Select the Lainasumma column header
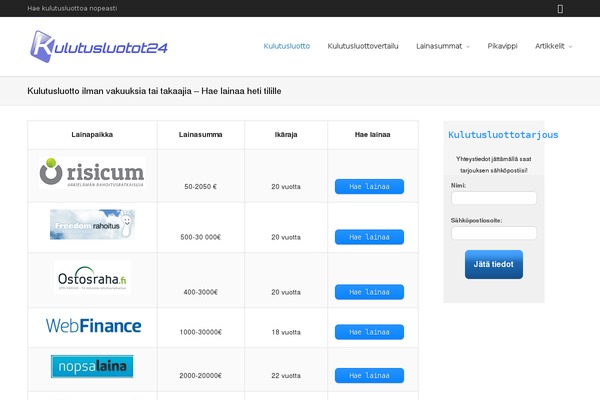 point(201,134)
